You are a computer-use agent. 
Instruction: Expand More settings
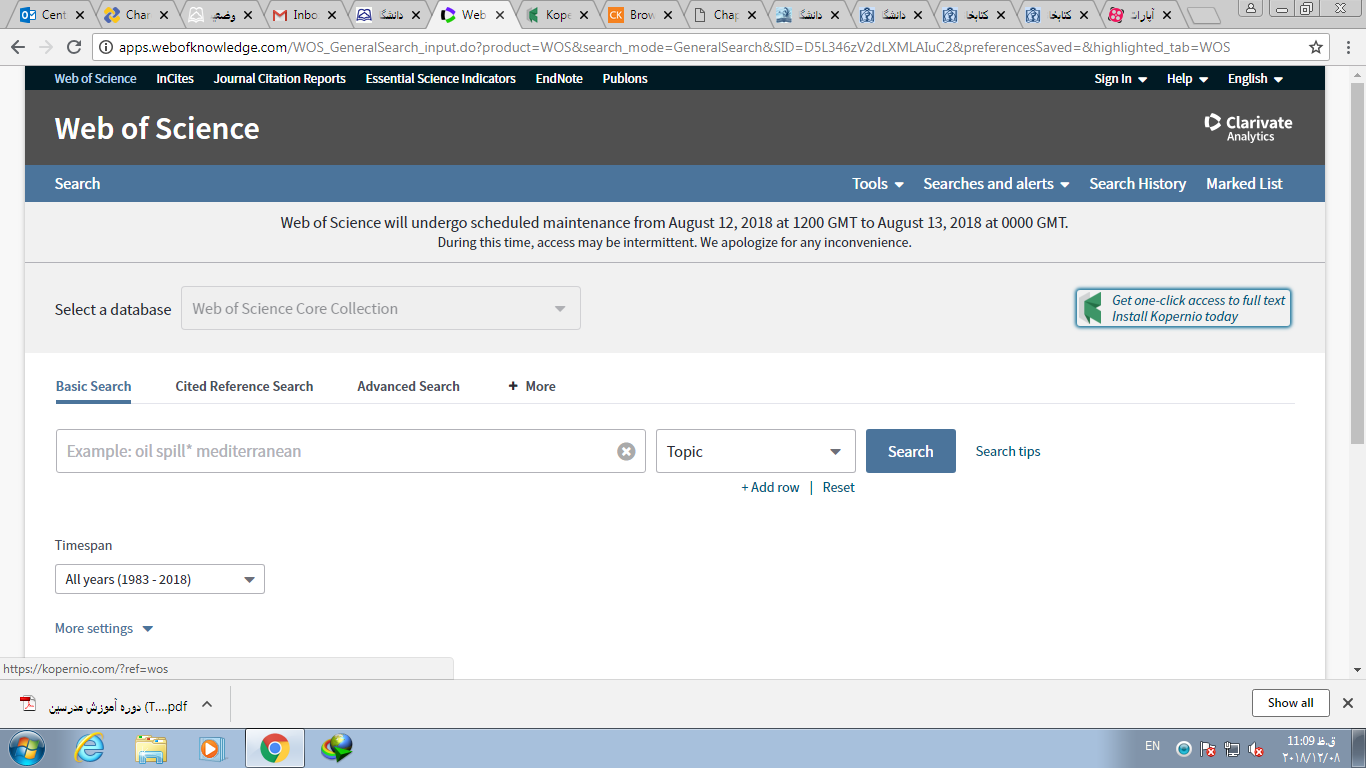104,628
